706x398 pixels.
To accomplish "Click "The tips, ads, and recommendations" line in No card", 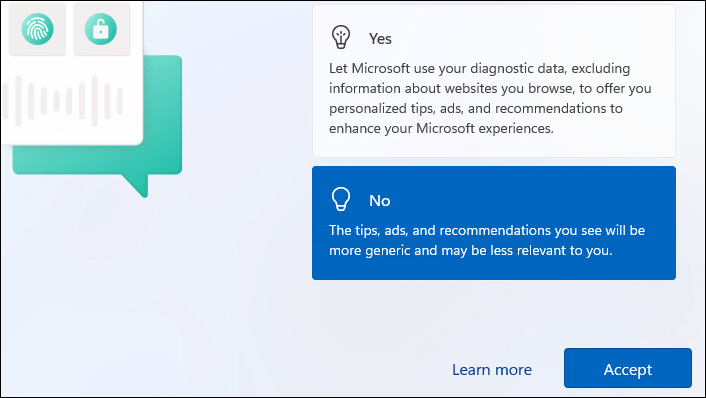I will [487, 231].
